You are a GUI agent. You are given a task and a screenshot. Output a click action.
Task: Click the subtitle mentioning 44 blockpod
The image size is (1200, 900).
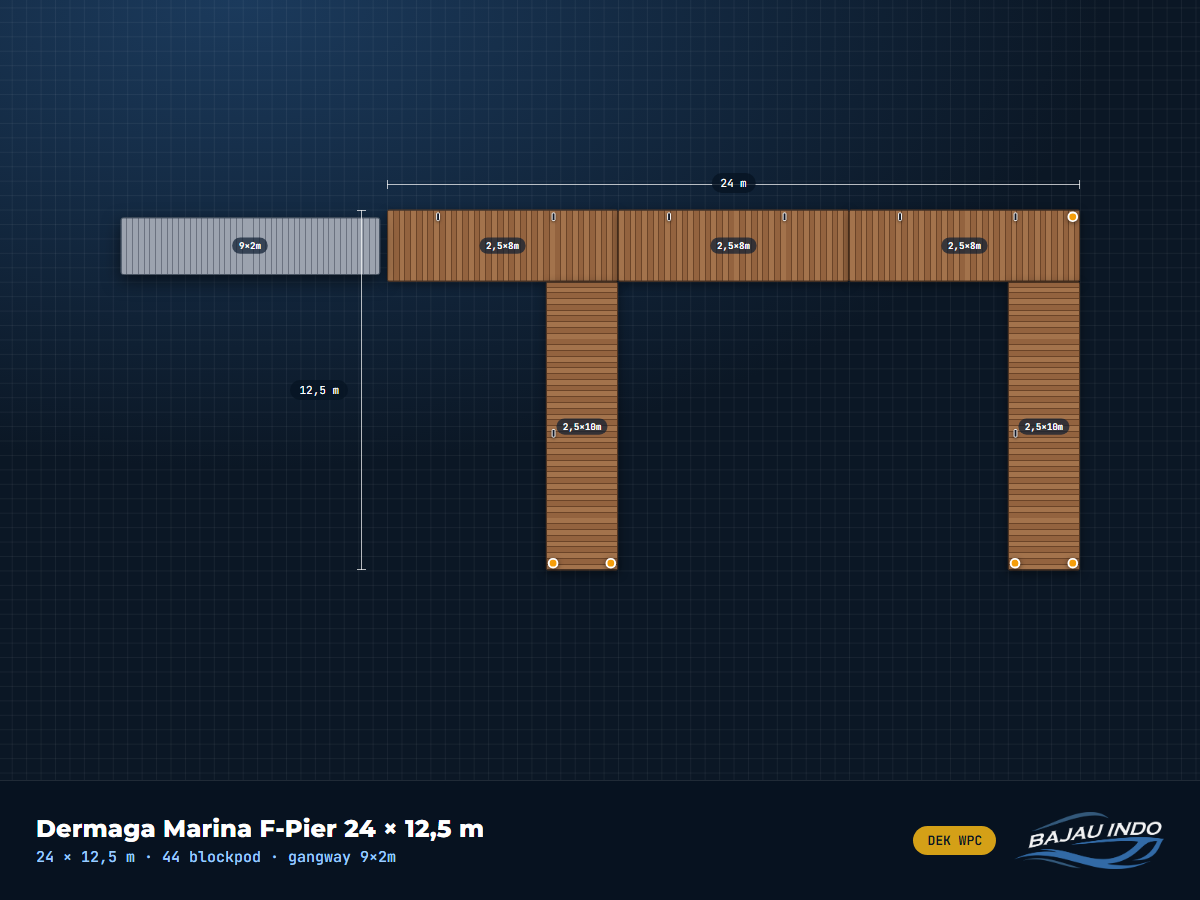click(x=216, y=857)
